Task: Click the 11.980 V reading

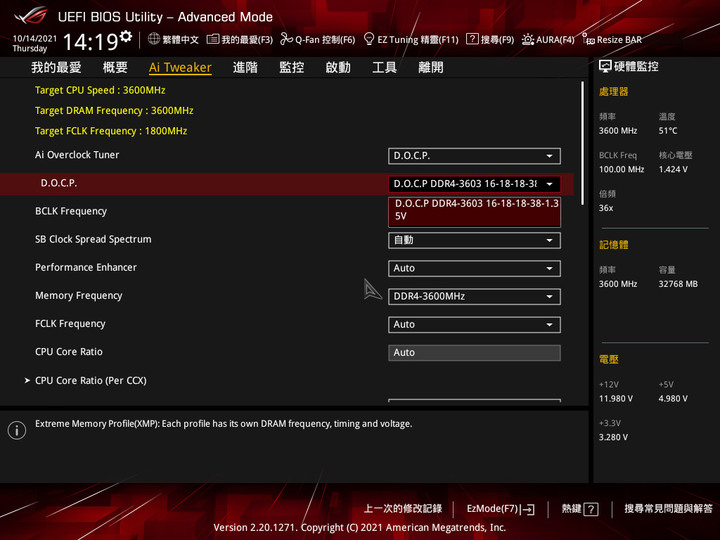Action: tap(616, 399)
